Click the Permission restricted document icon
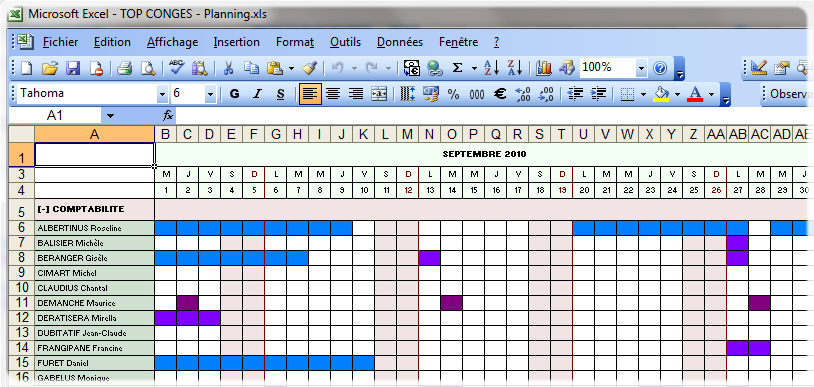Viewport: 814px width, 387px height. (x=96, y=68)
